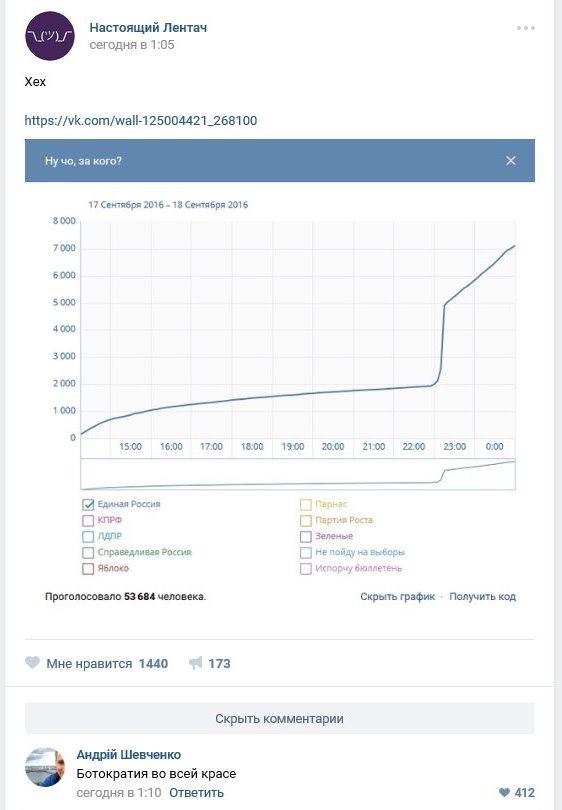Click the graph overview range strip
562x810 pixels.
click(298, 474)
